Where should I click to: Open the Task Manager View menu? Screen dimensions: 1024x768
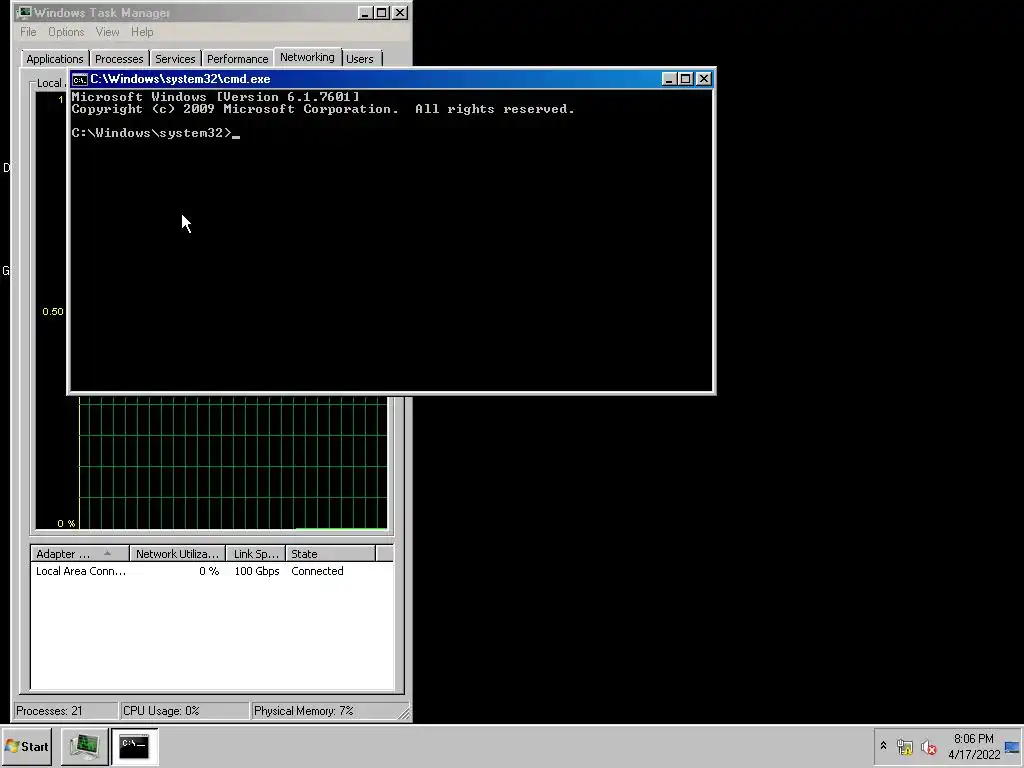107,32
